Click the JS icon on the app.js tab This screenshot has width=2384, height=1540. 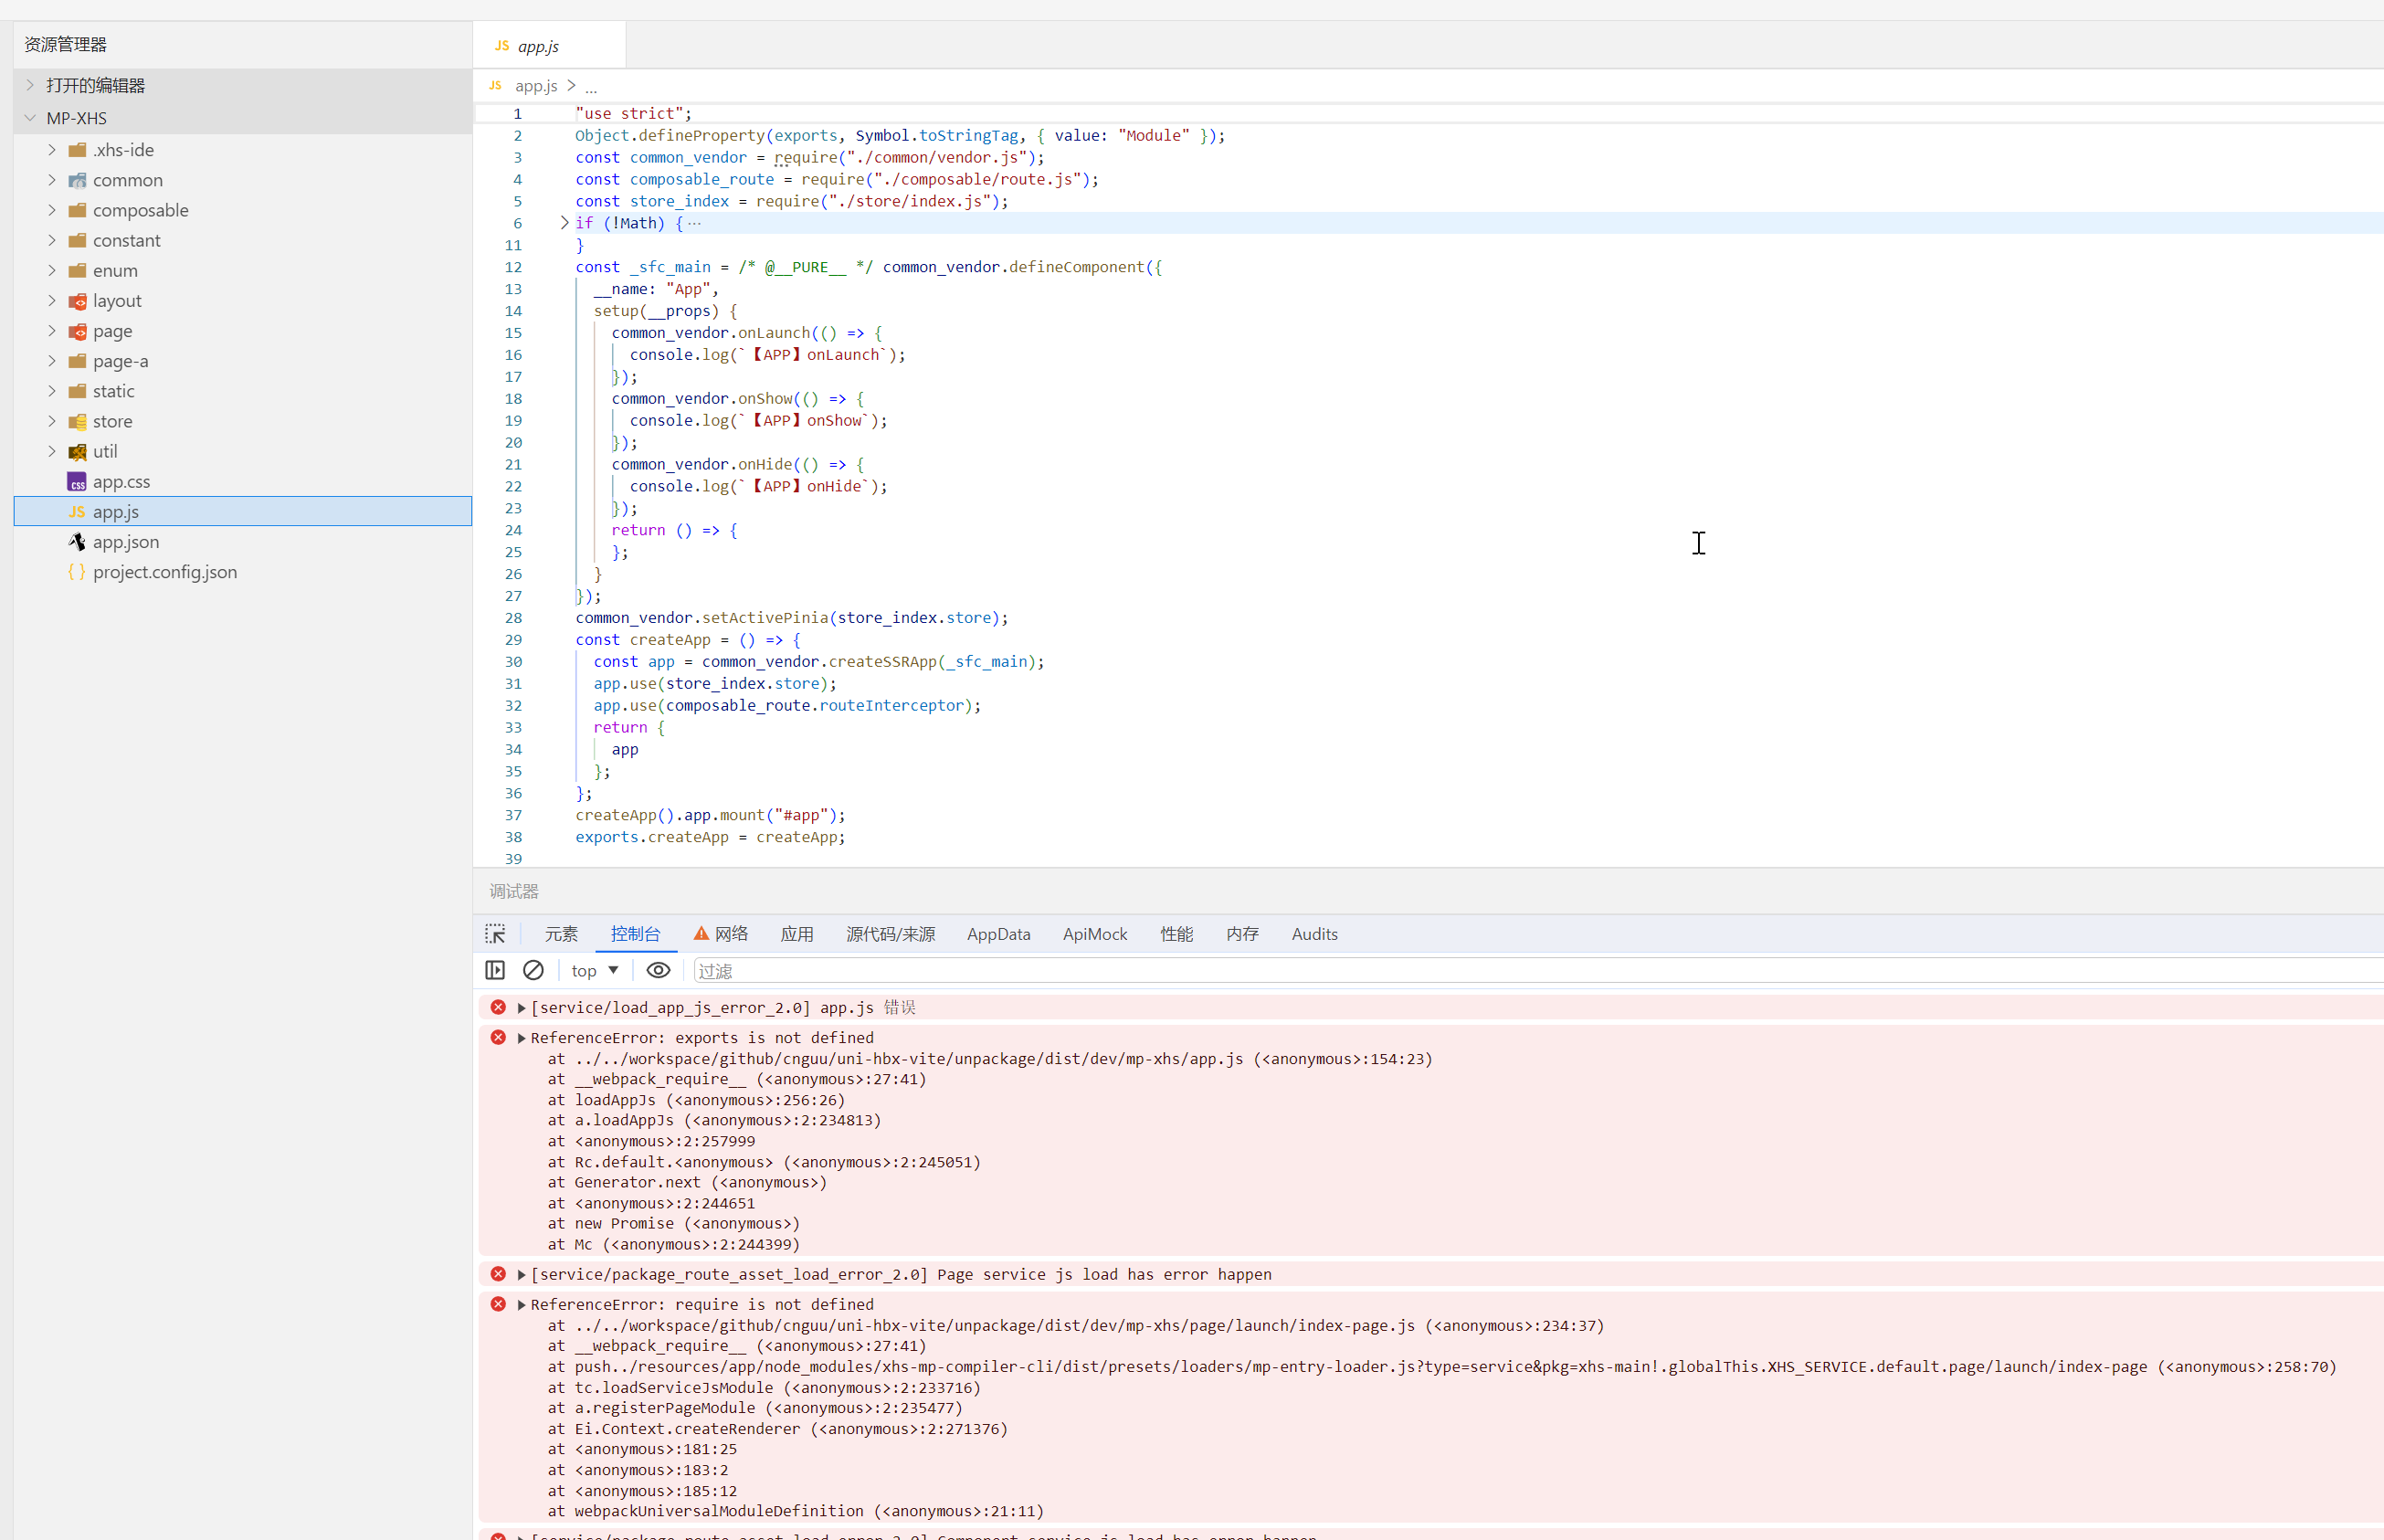pyautogui.click(x=502, y=46)
